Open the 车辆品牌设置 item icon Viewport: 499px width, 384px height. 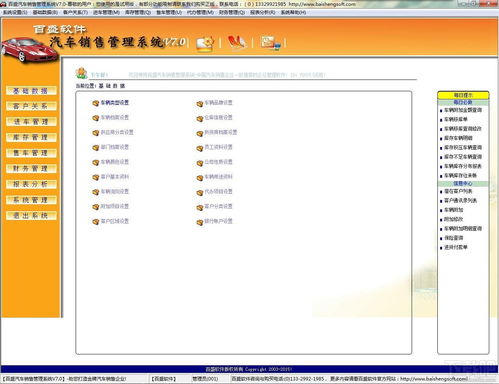200,104
